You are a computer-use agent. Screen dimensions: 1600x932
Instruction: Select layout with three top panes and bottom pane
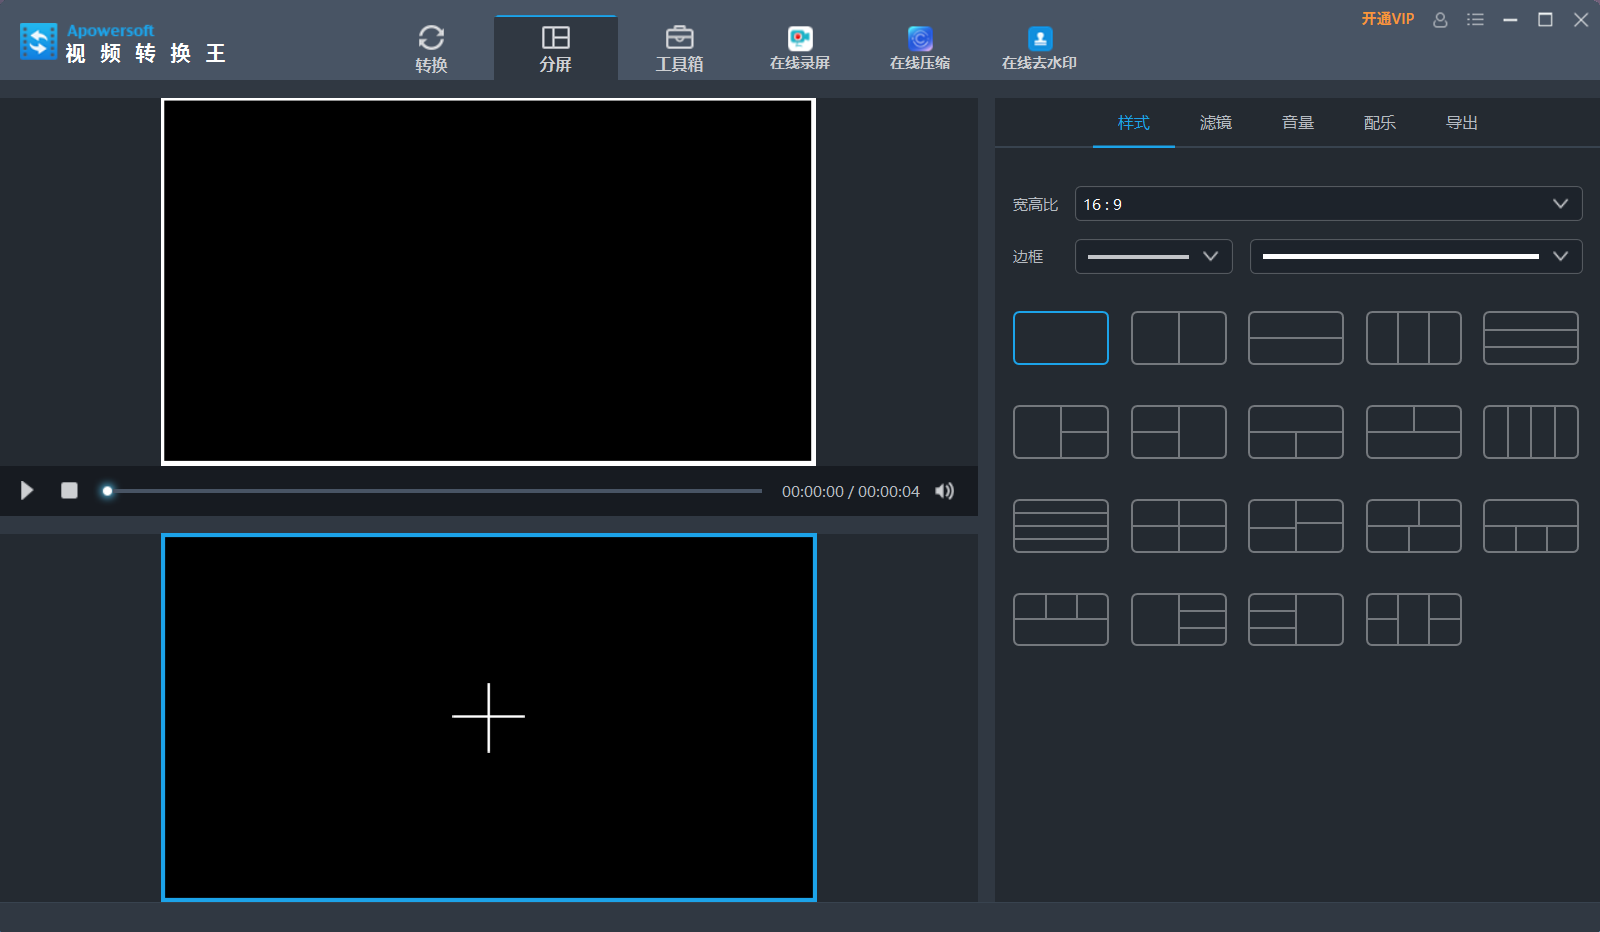click(1061, 620)
